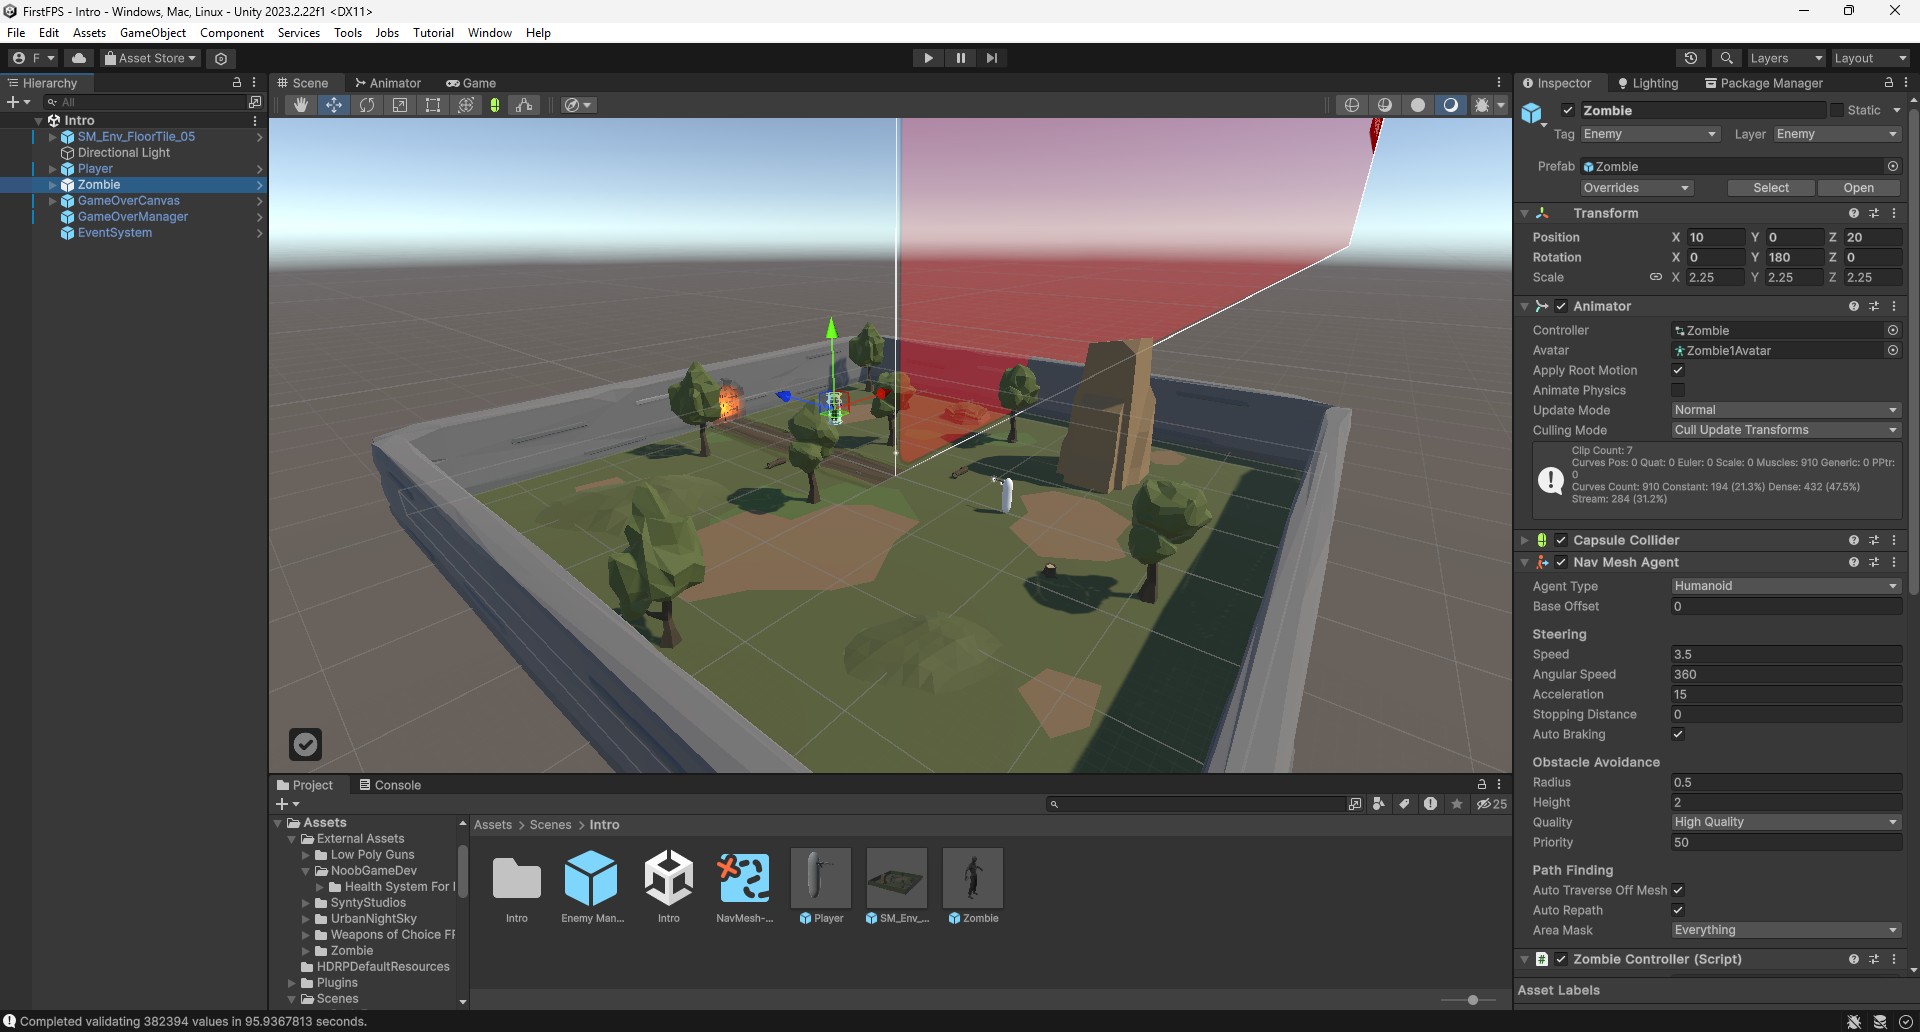Disable the Animator component checkbox
The width and height of the screenshot is (1920, 1032).
(x=1561, y=306)
